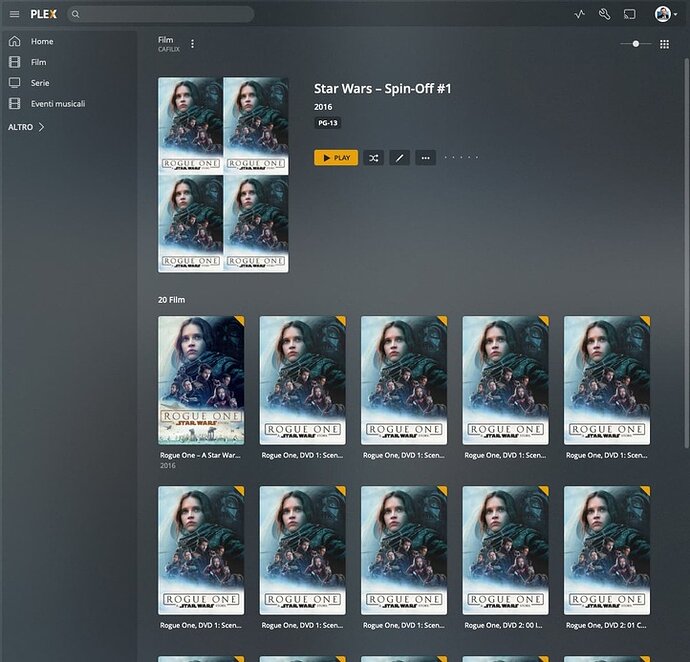Expand the ALTRO section
690x662 pixels.
tap(26, 127)
